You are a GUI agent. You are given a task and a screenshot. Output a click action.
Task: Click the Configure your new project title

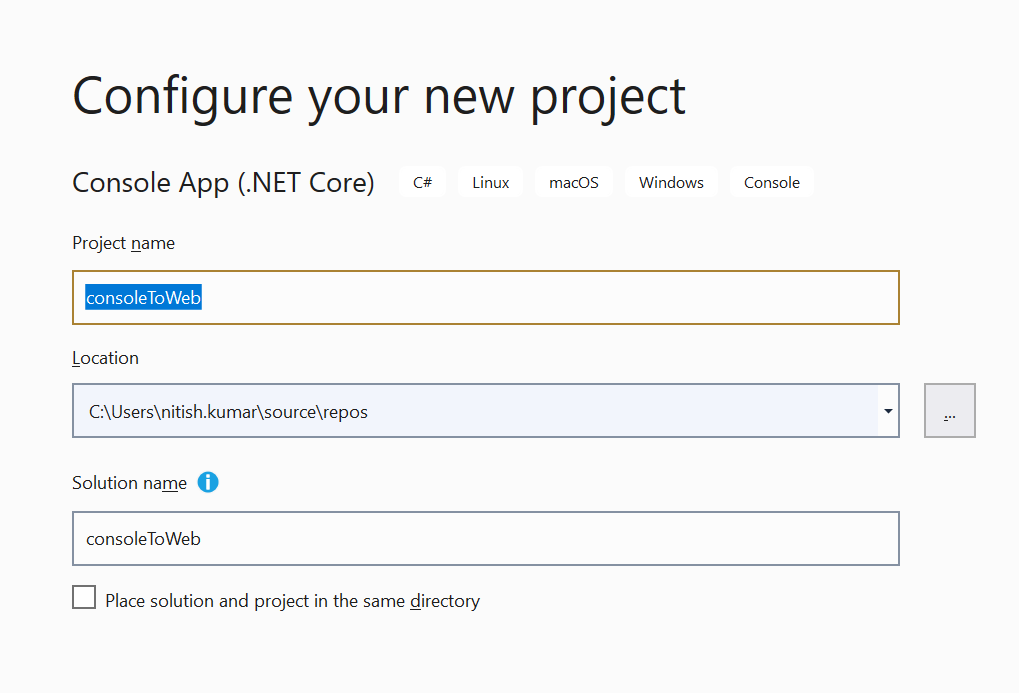coord(378,95)
